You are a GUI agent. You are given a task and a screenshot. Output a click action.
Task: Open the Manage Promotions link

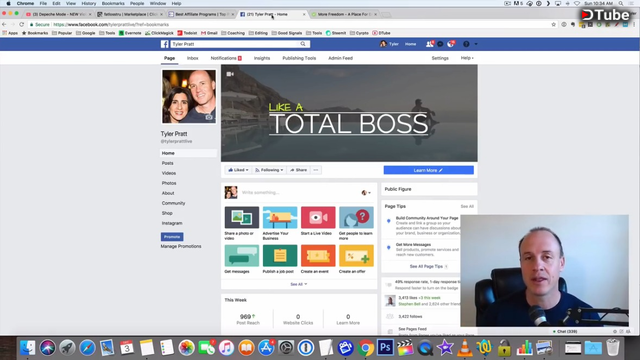tap(181, 246)
